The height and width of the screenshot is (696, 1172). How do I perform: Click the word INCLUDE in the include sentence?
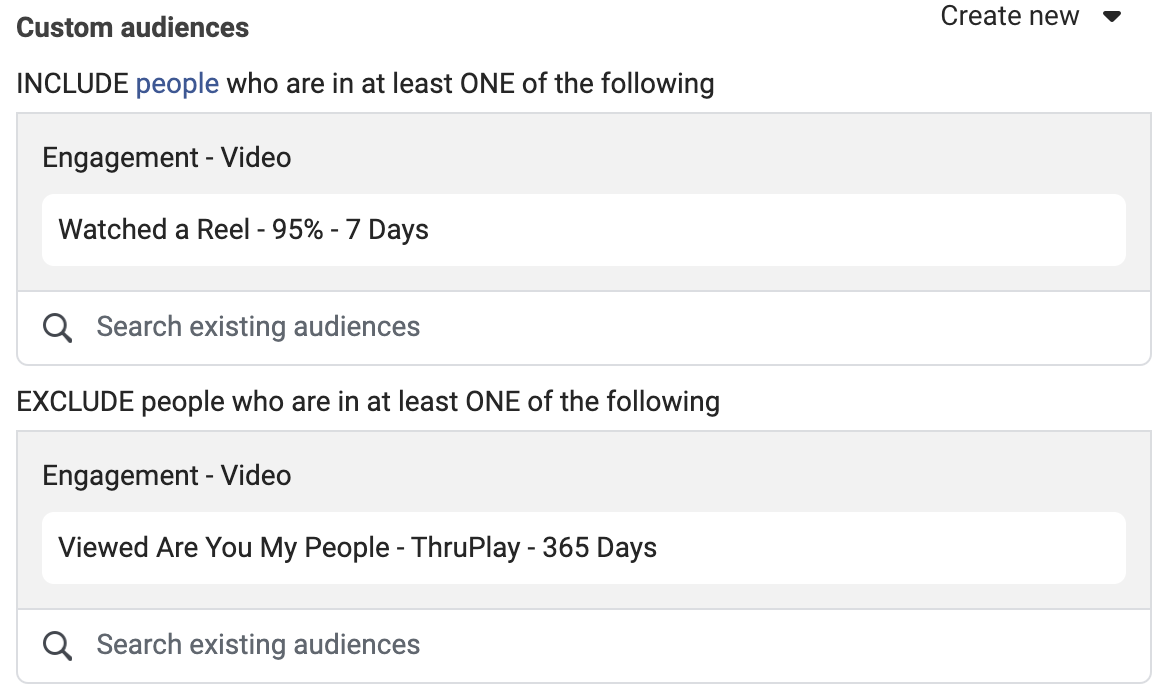(73, 84)
